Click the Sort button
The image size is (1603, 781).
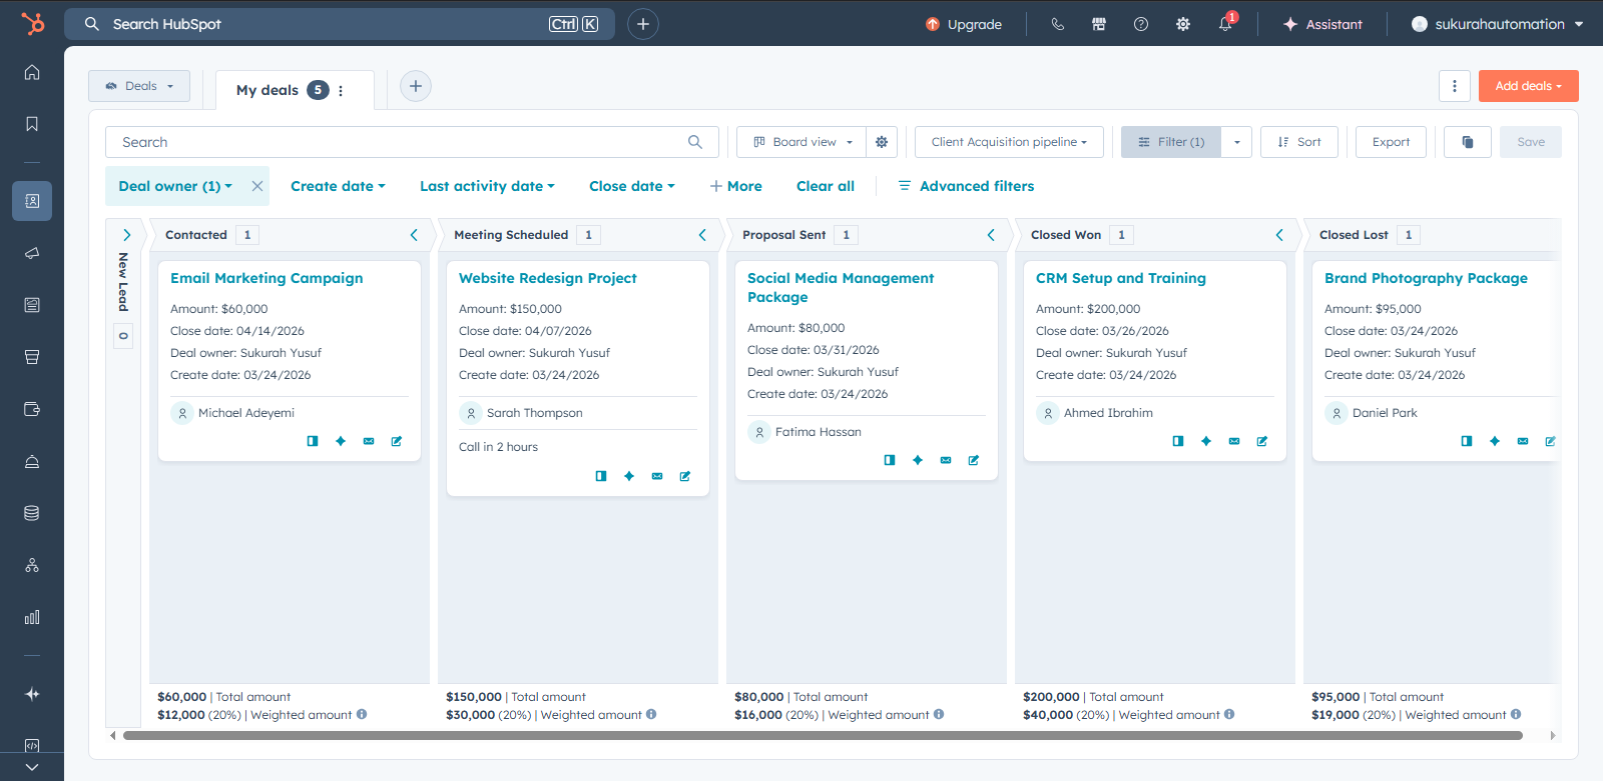(x=1299, y=142)
